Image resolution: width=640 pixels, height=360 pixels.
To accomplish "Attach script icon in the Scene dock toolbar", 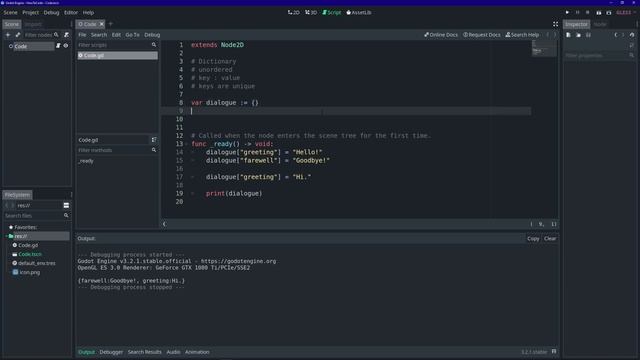I will click(67, 35).
